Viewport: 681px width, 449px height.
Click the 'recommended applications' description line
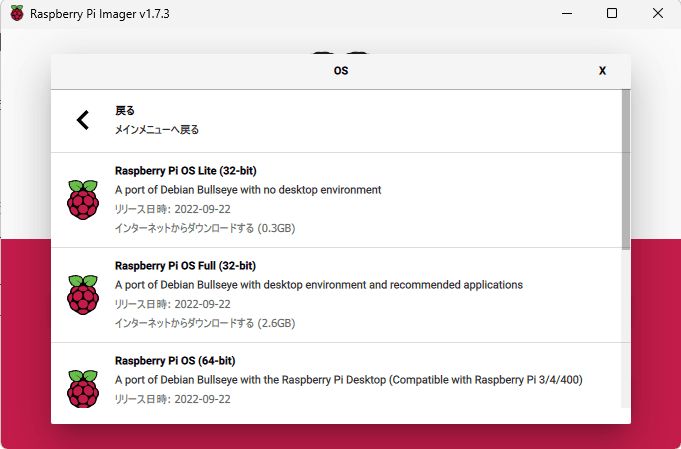click(318, 285)
